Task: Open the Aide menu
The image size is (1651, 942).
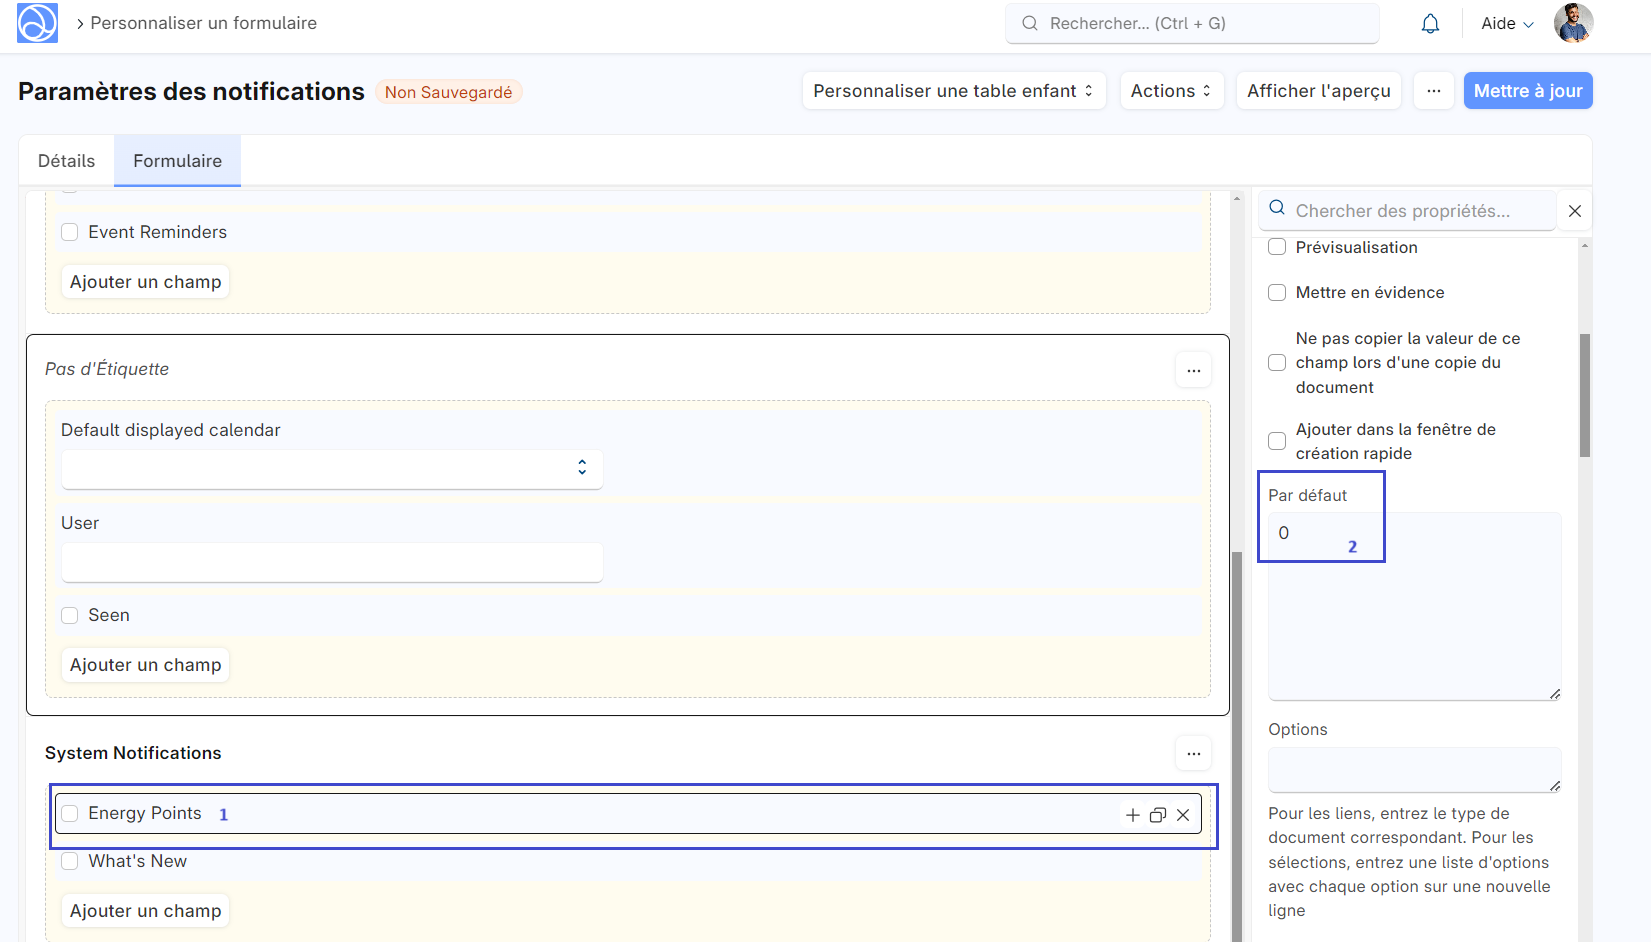Action: pyautogui.click(x=1506, y=23)
